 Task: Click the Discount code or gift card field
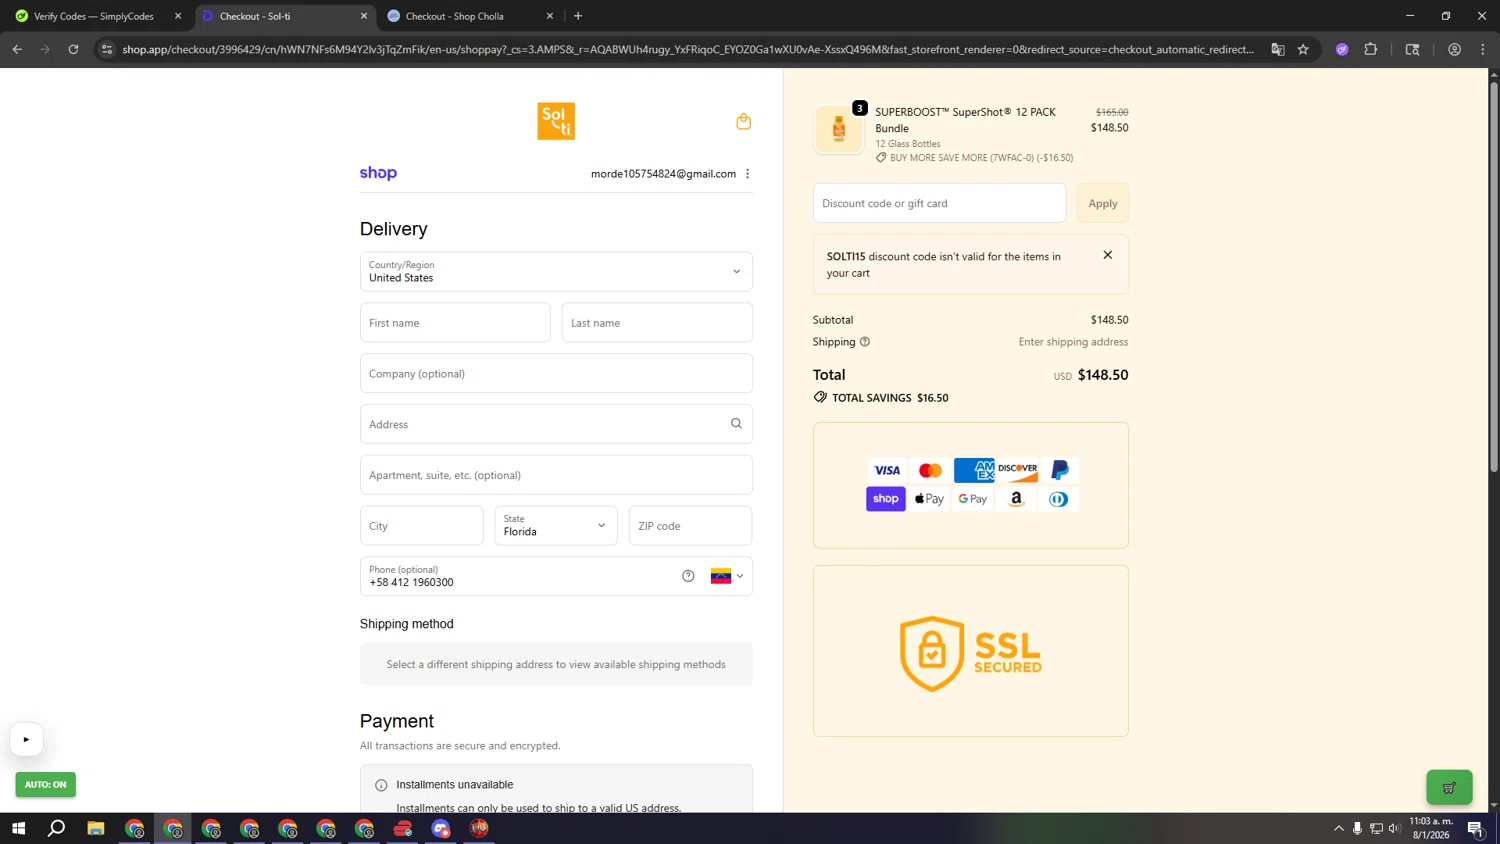point(939,203)
